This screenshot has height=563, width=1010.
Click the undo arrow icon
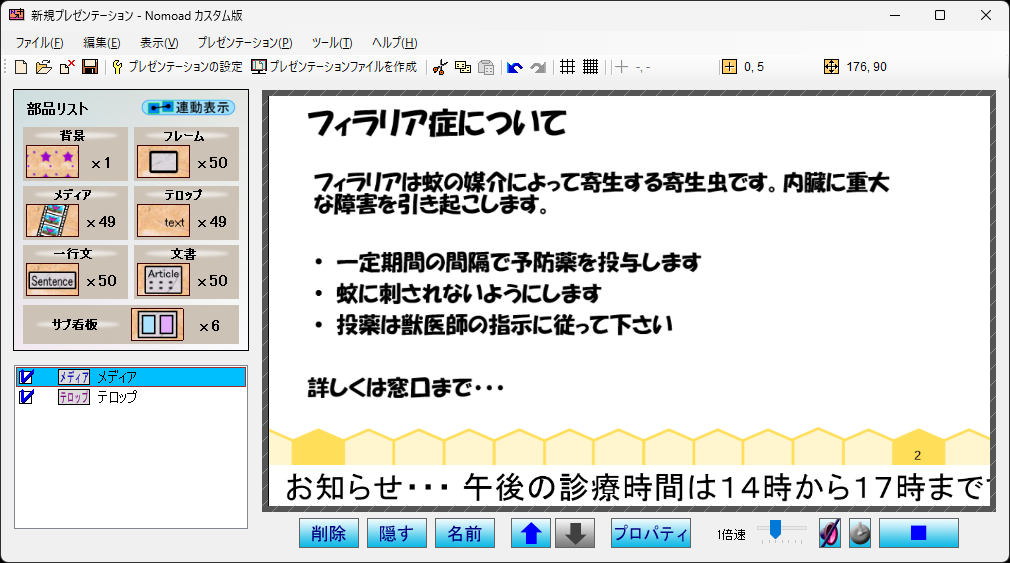(x=515, y=67)
